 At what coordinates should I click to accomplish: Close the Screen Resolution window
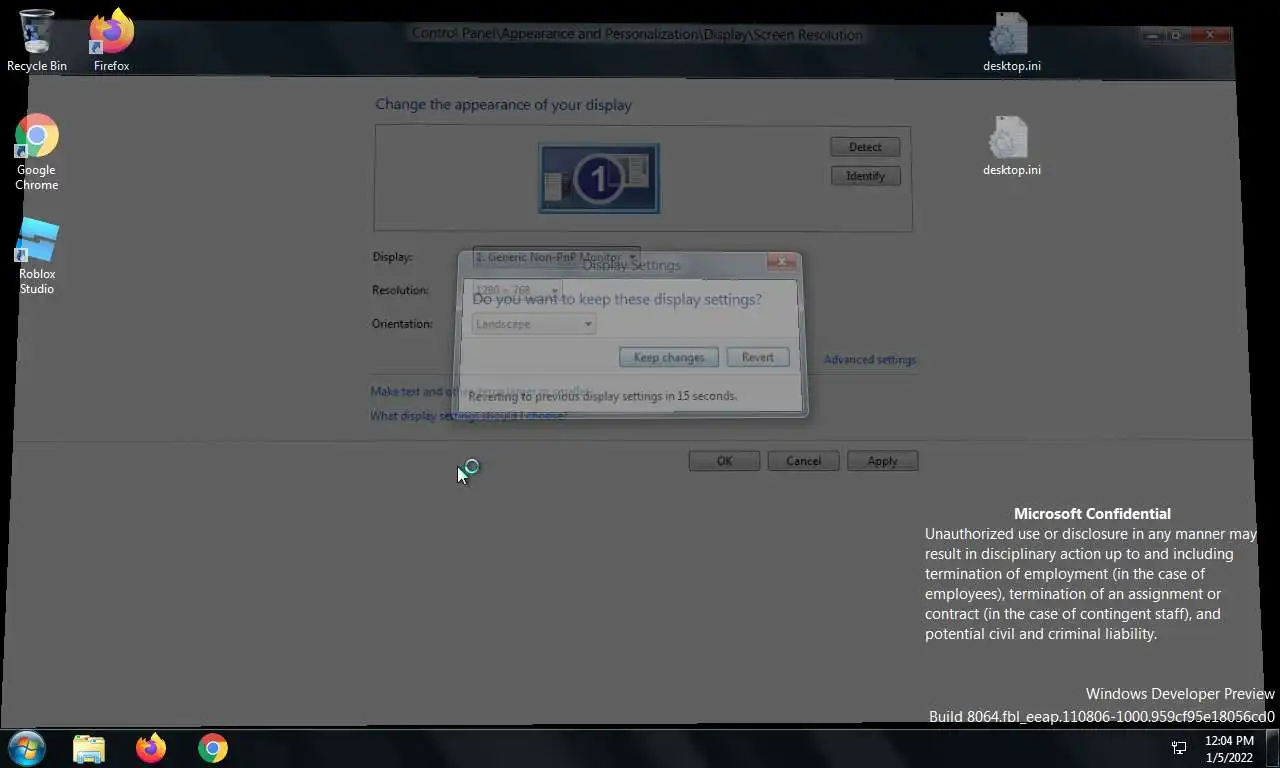tap(1210, 35)
